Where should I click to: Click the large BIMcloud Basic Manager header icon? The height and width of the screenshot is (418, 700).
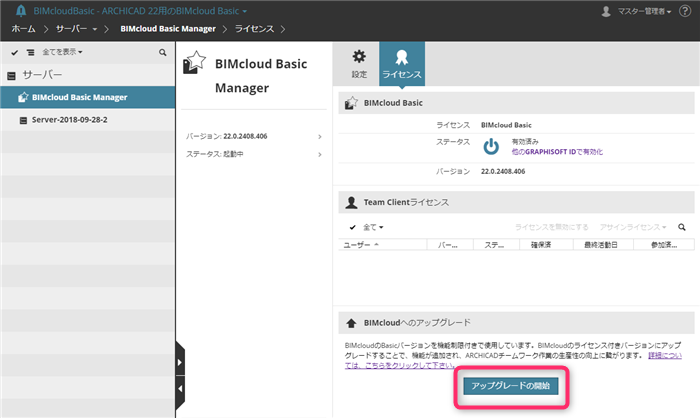(194, 63)
